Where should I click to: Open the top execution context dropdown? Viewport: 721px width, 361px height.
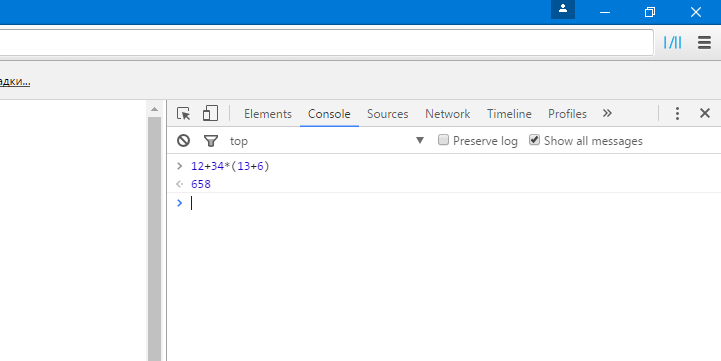click(x=327, y=141)
